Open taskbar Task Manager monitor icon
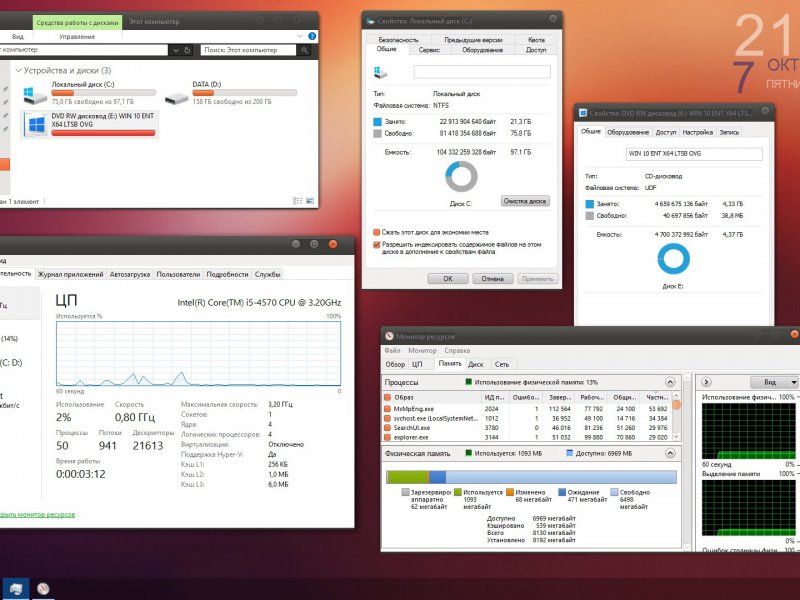800x600 pixels. pos(15,589)
